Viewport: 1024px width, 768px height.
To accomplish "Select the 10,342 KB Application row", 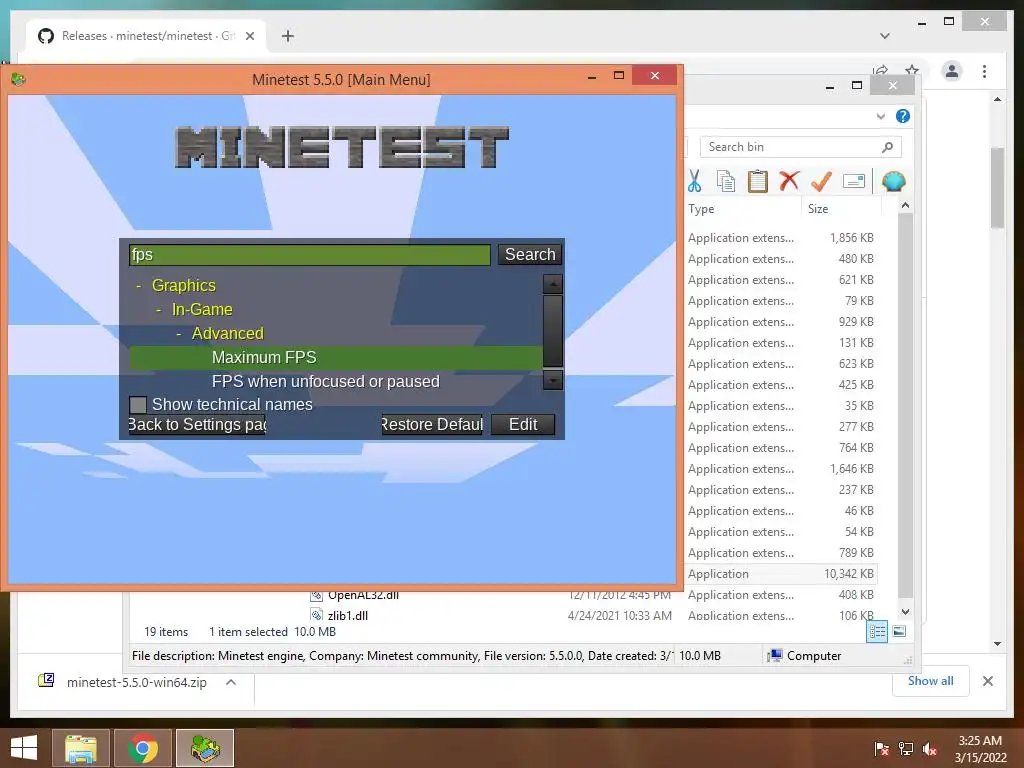I will (x=780, y=574).
